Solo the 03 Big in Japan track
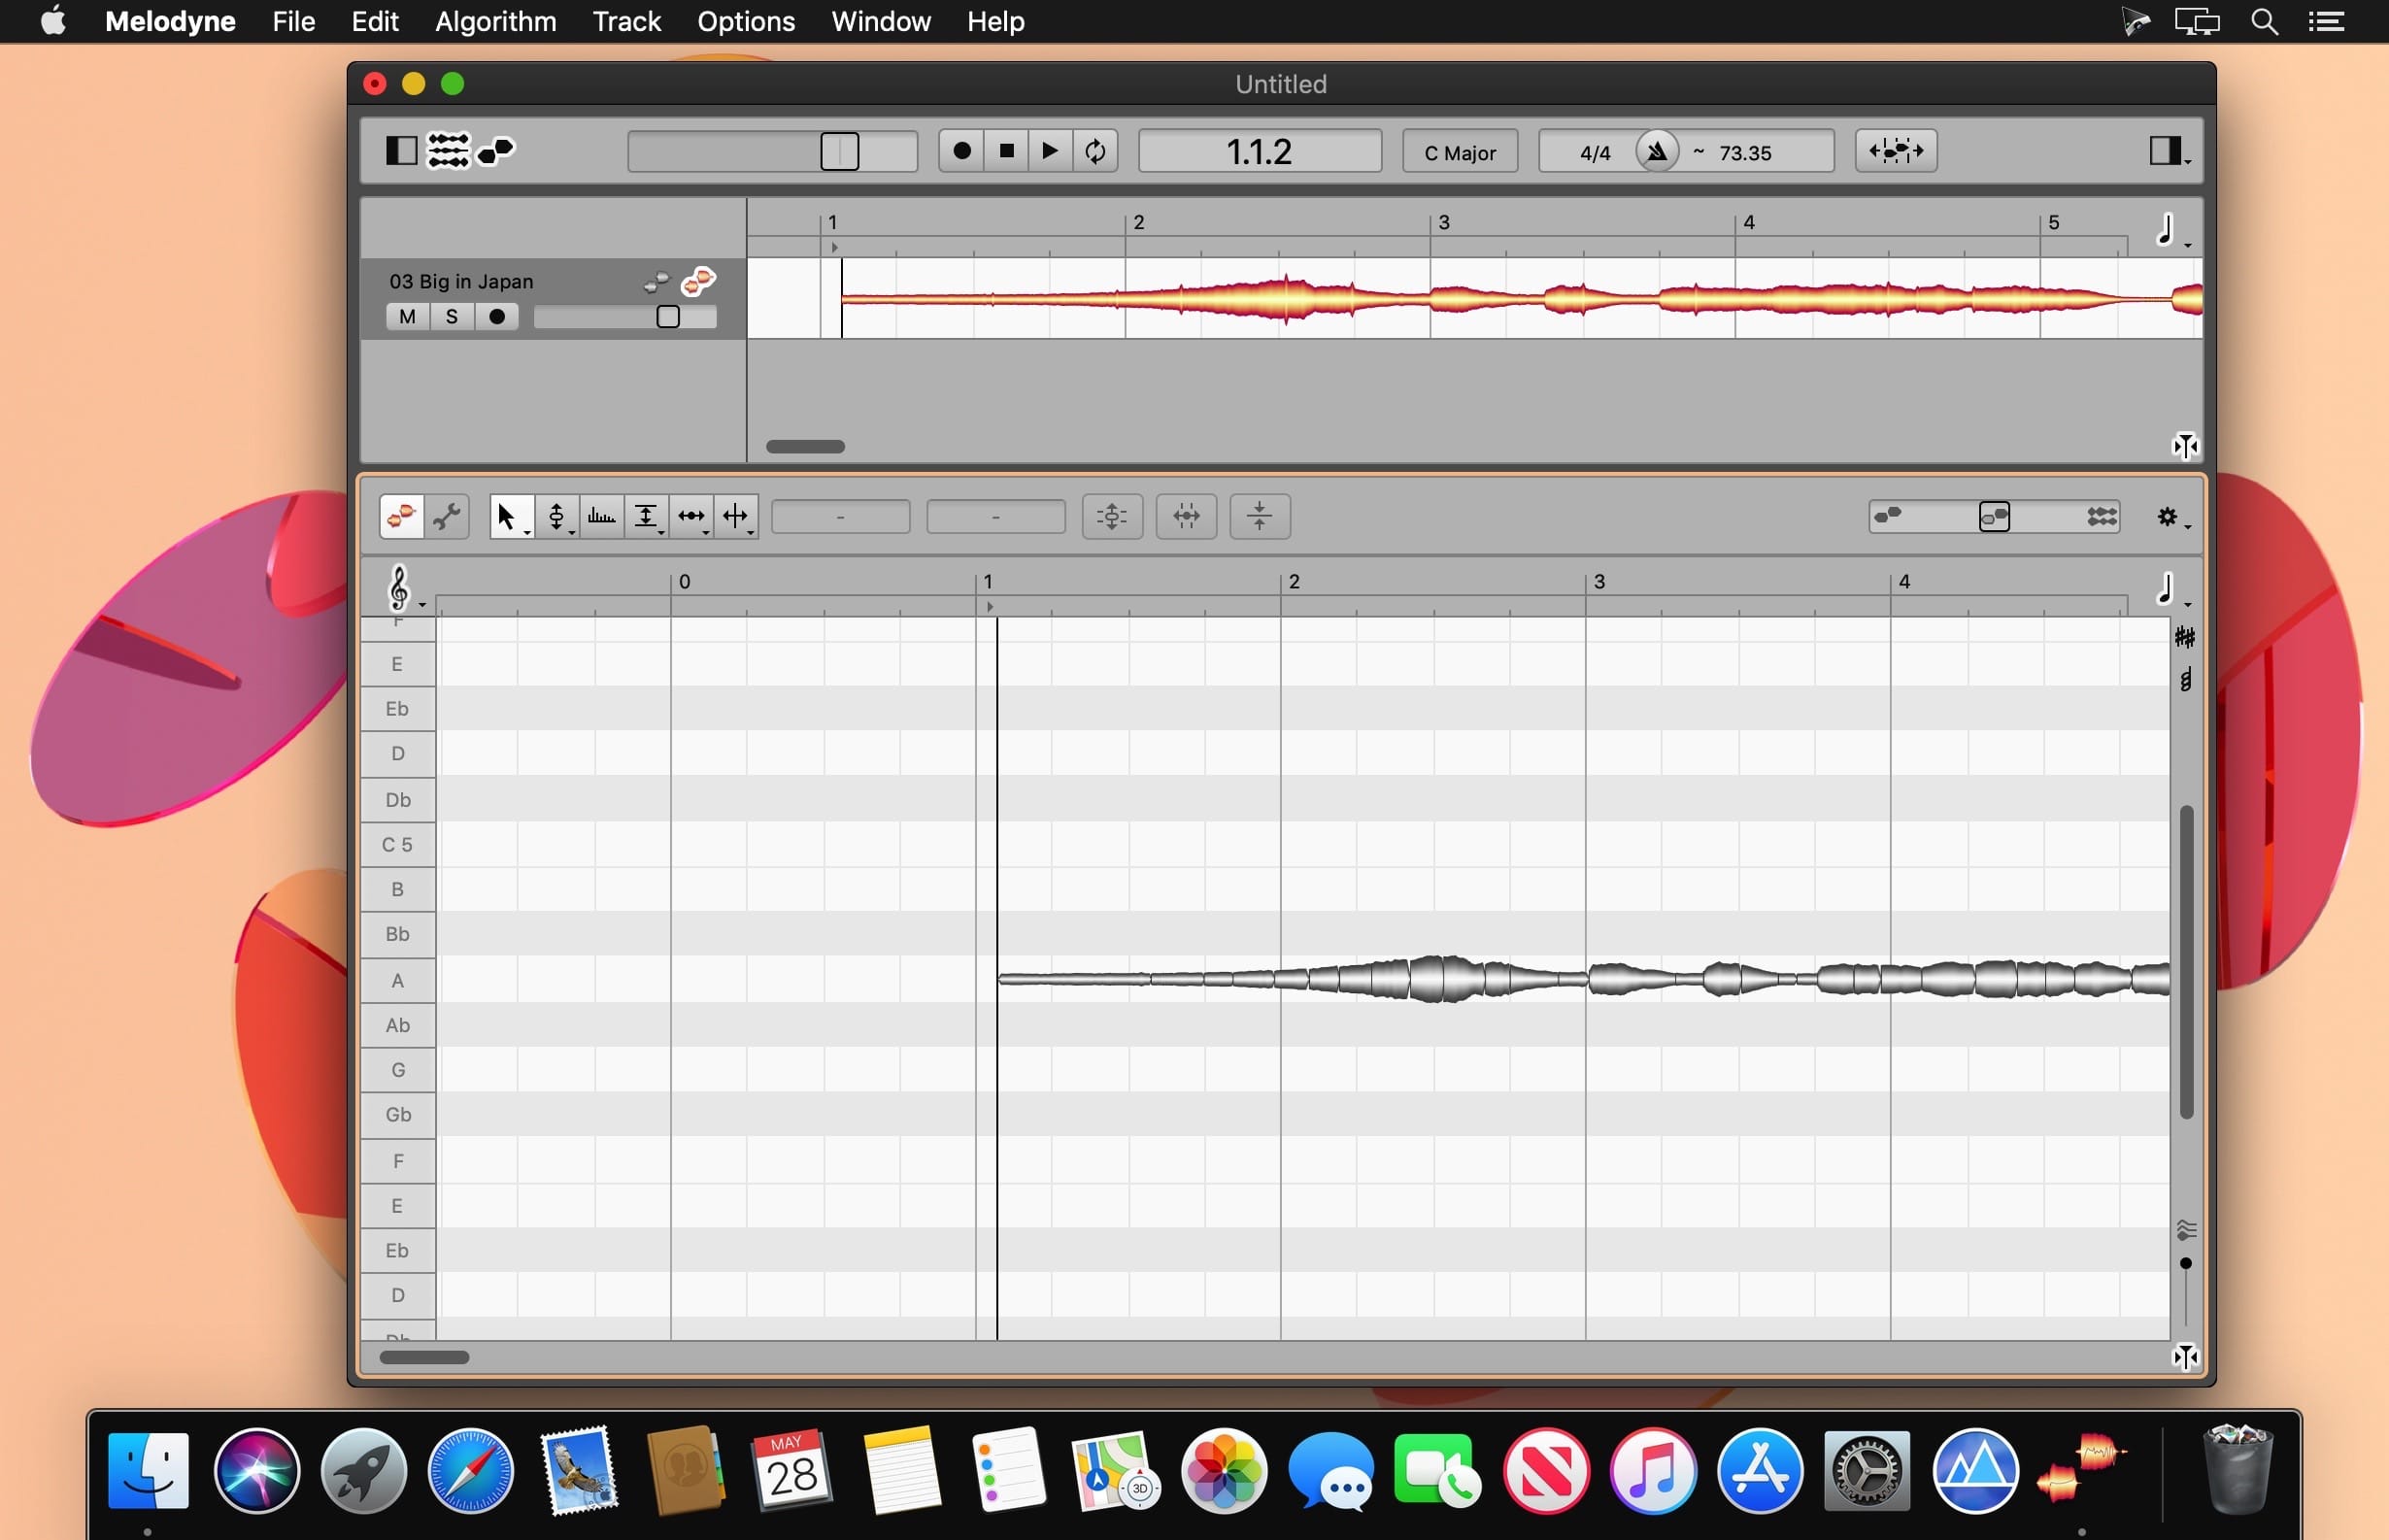 [452, 317]
